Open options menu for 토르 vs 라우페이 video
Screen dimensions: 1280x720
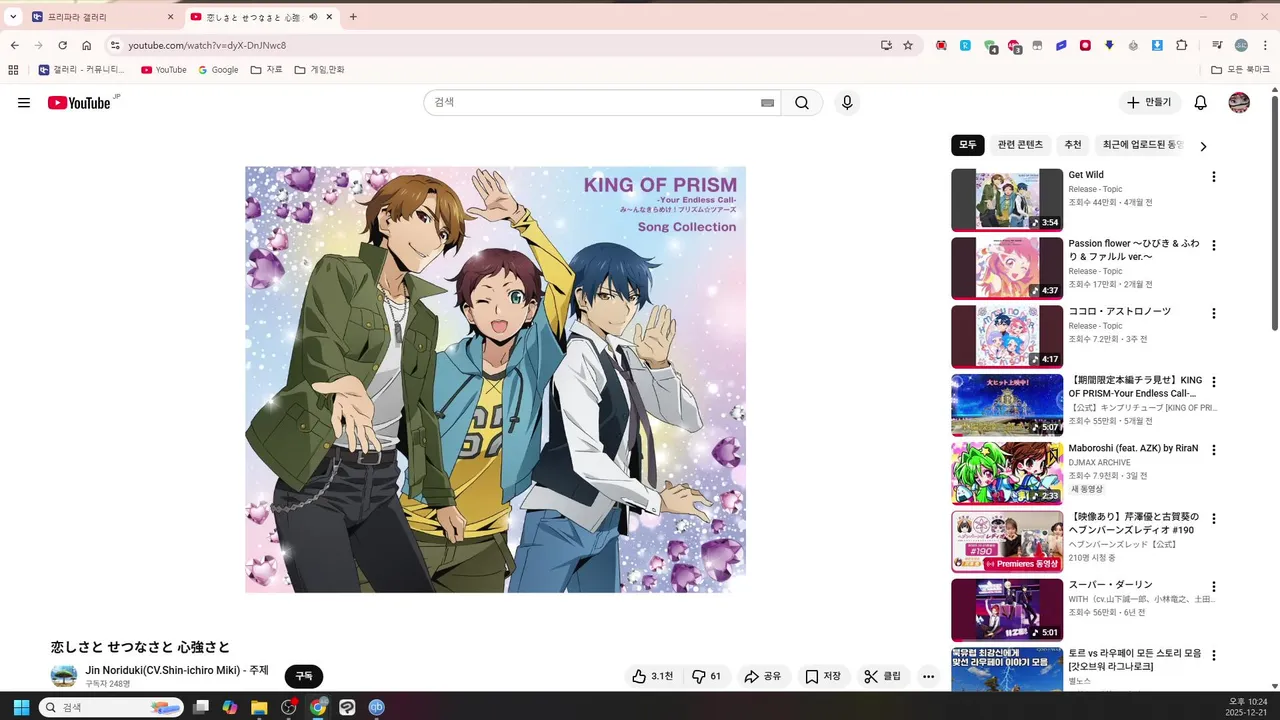[x=1214, y=655]
